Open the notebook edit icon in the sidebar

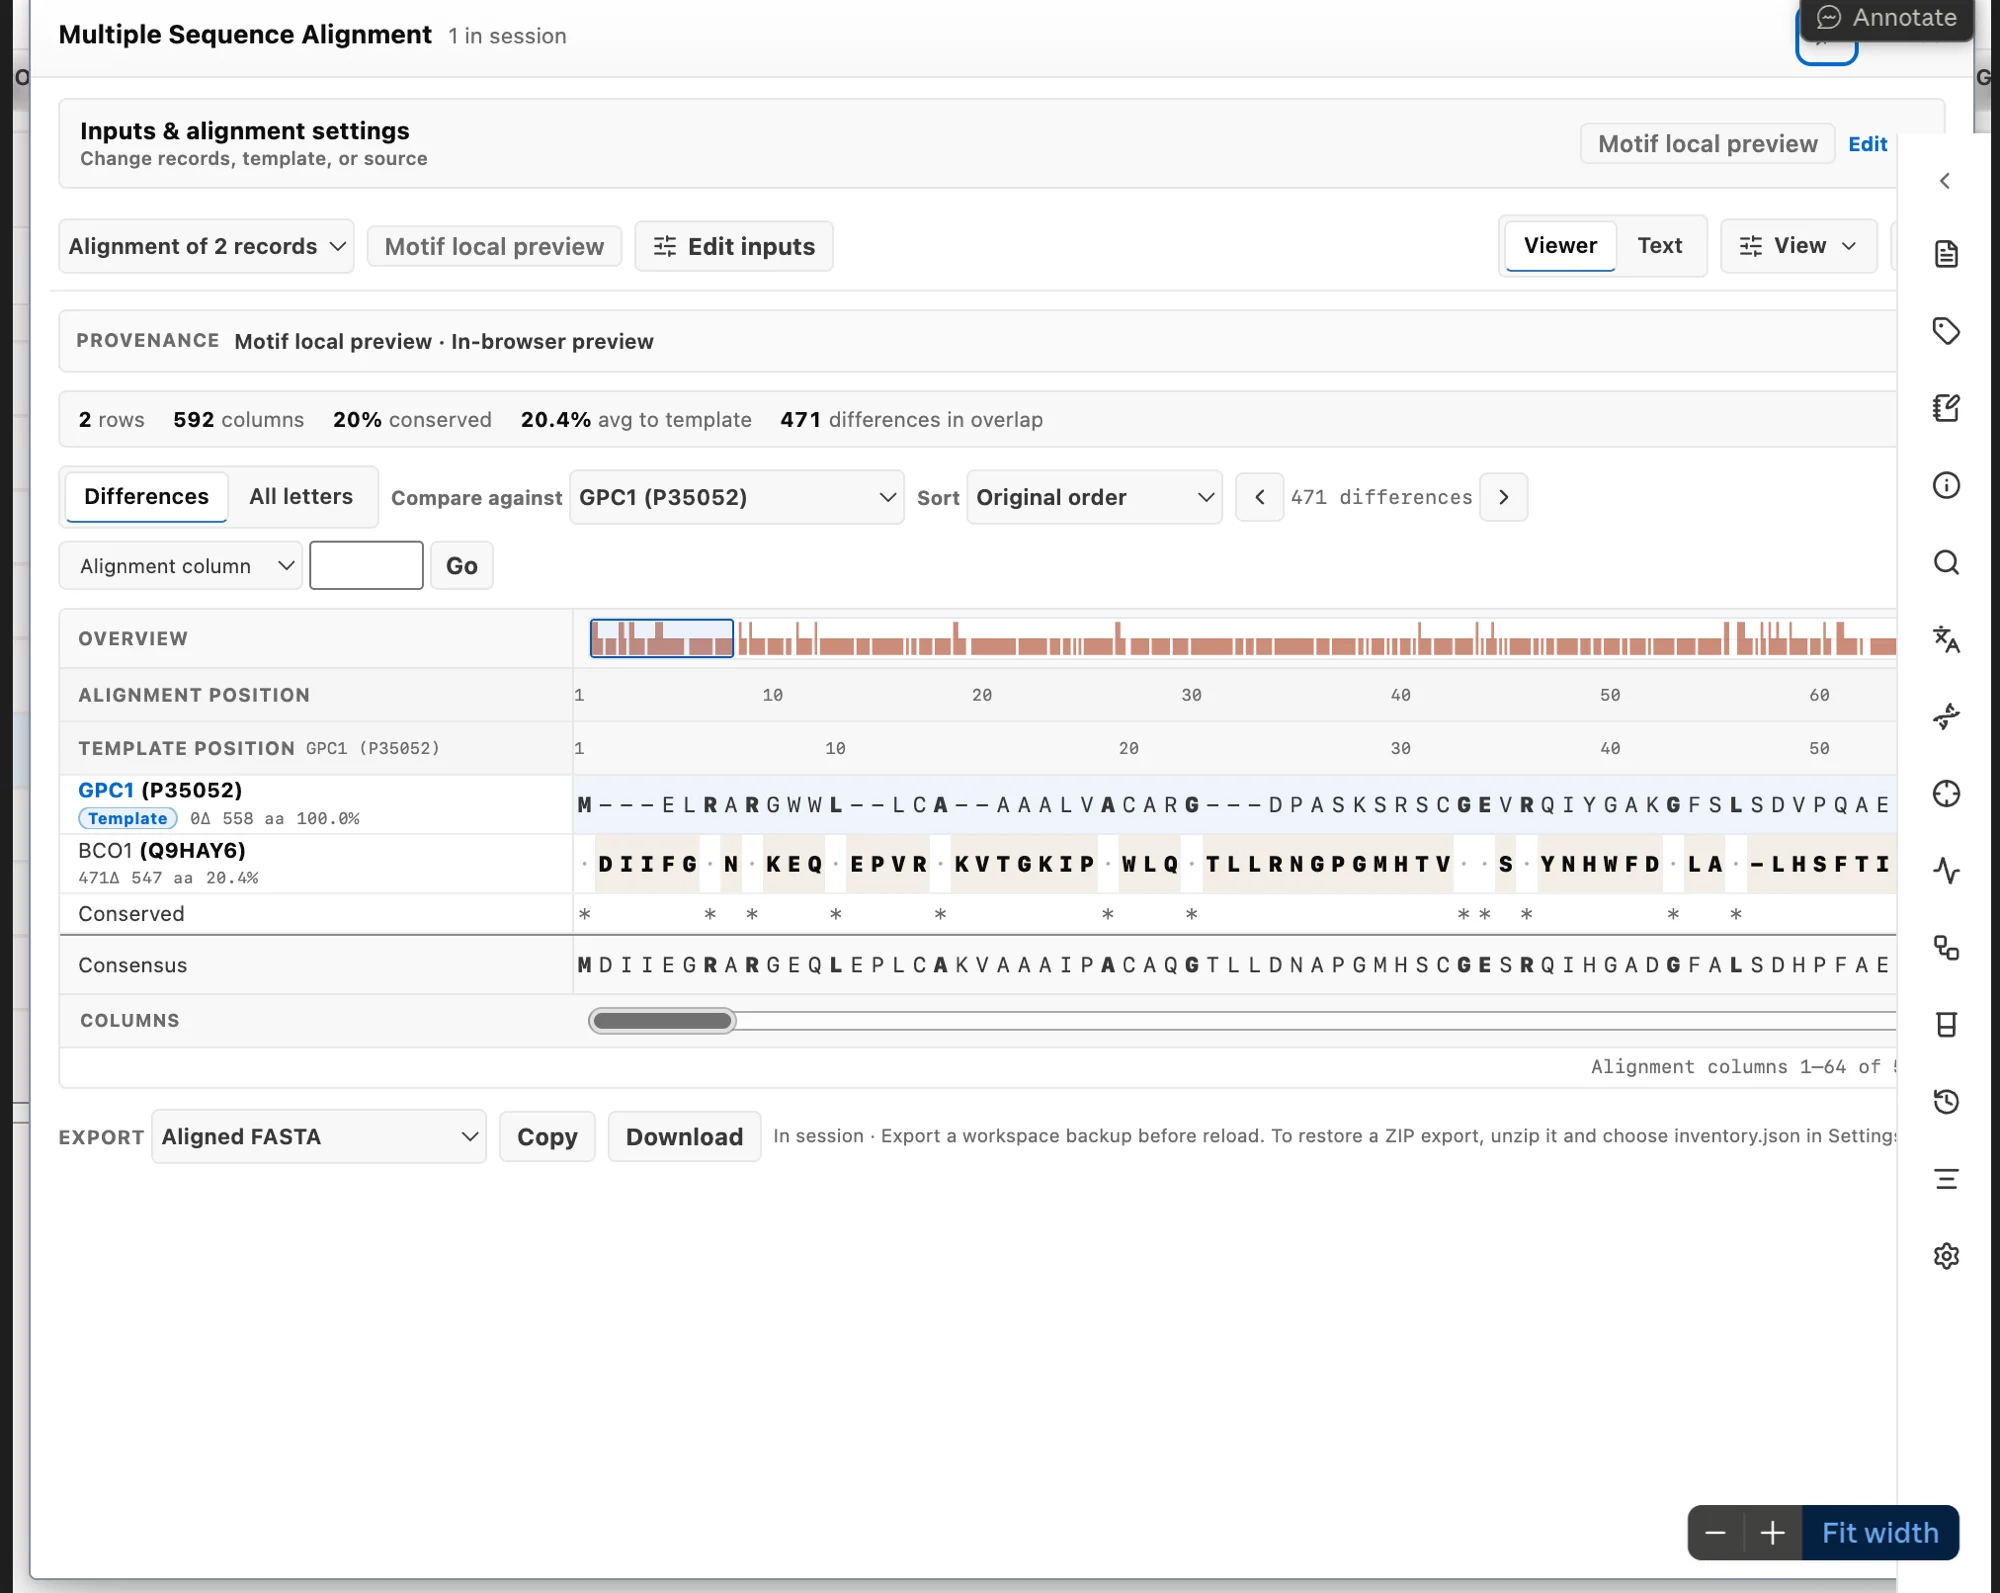1946,408
